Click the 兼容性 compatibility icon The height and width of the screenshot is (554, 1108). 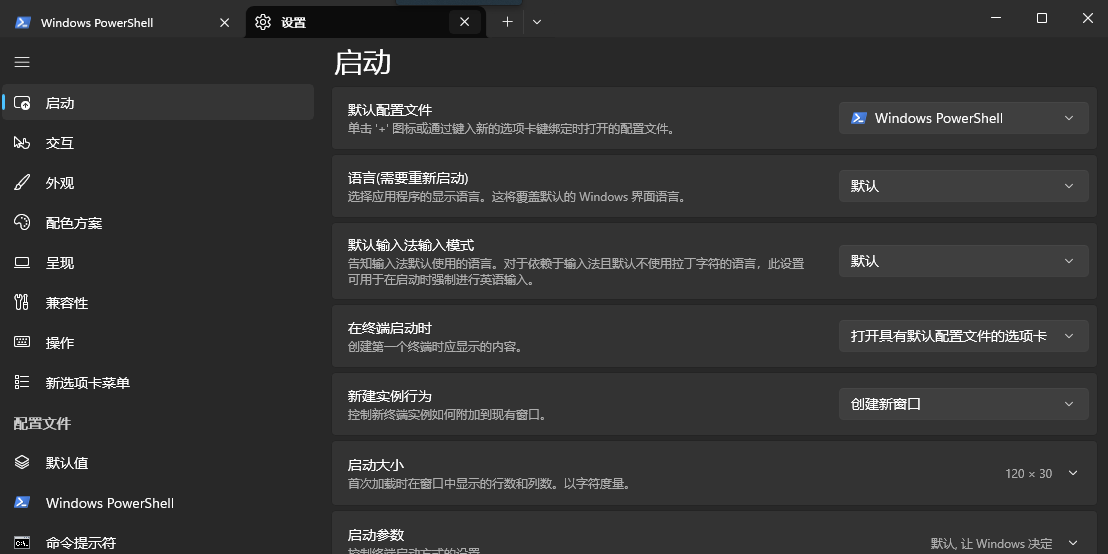click(x=22, y=302)
